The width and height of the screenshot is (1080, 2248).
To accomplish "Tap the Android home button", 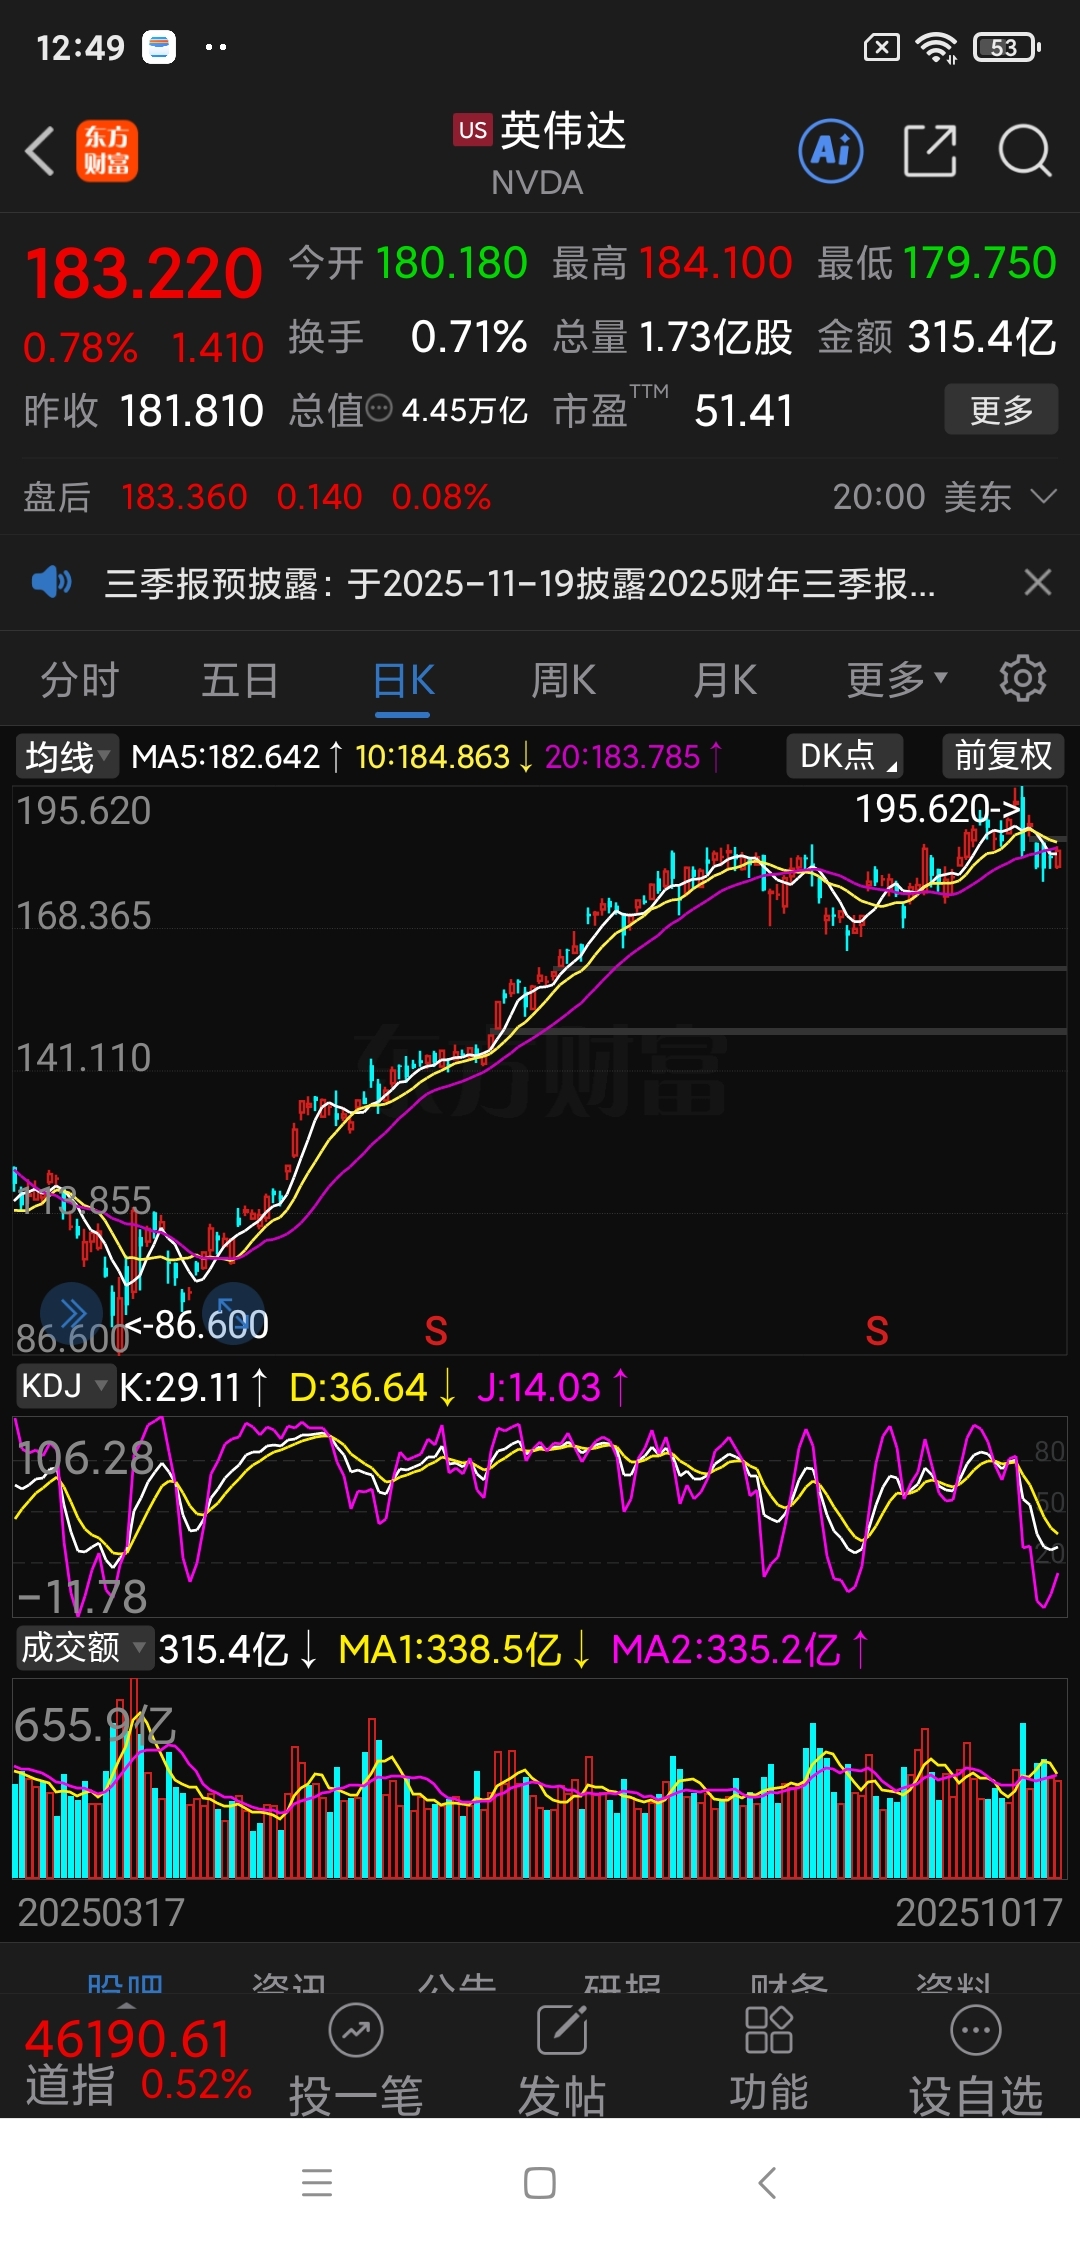I will (540, 2183).
